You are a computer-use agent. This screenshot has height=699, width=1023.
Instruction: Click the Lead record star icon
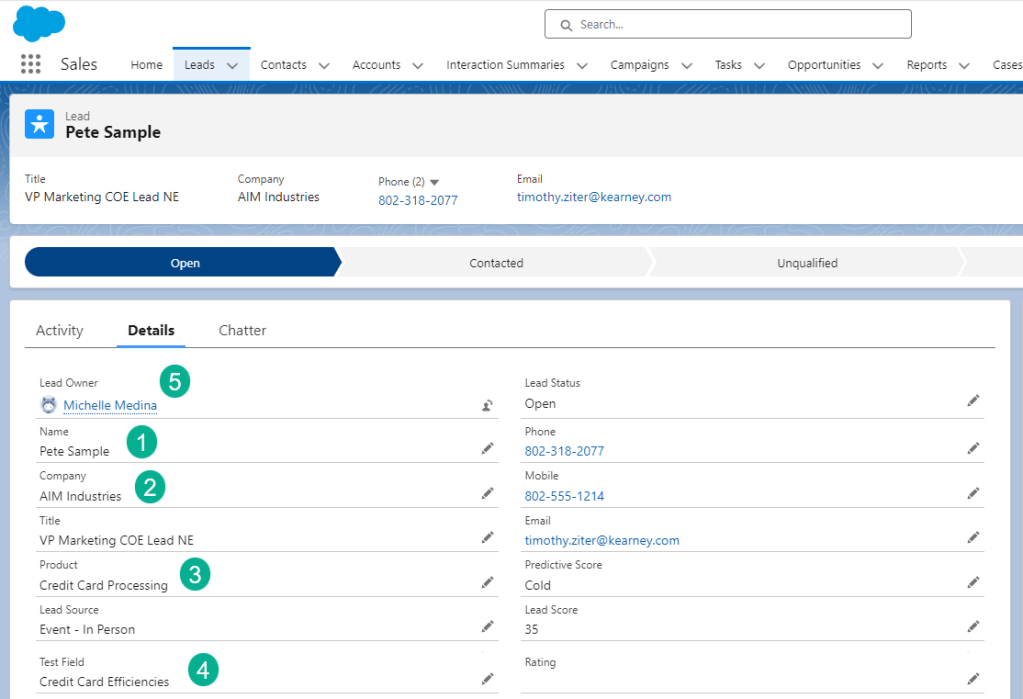pos(40,124)
